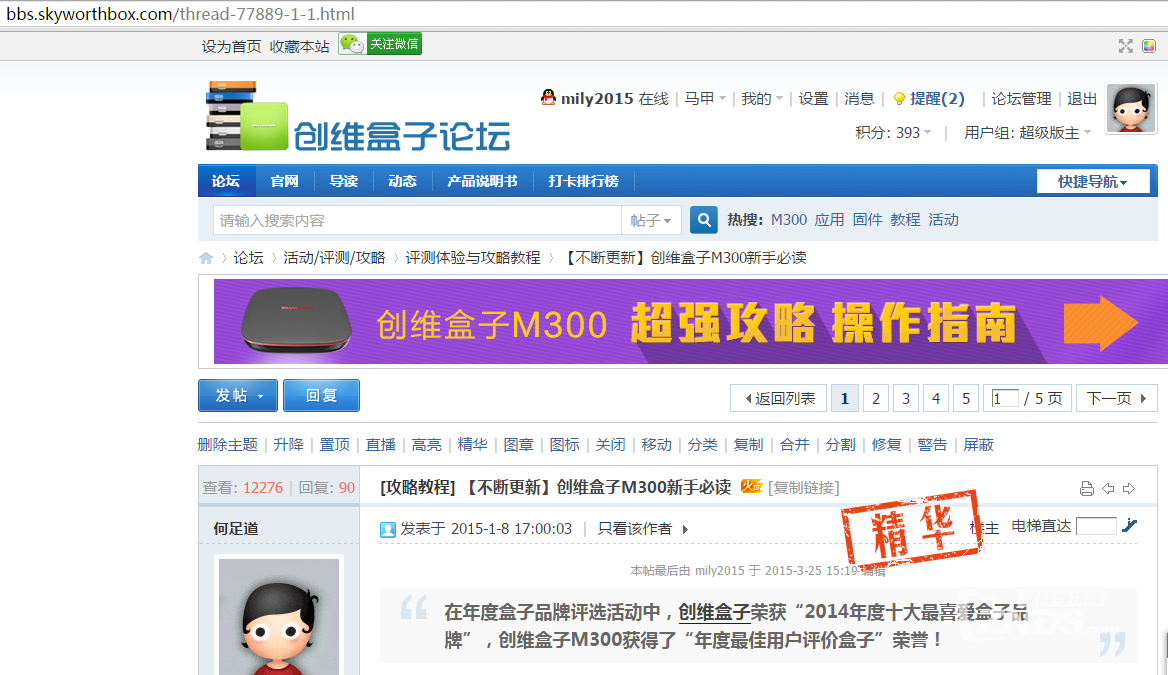Click 返回列表 button

(x=778, y=399)
